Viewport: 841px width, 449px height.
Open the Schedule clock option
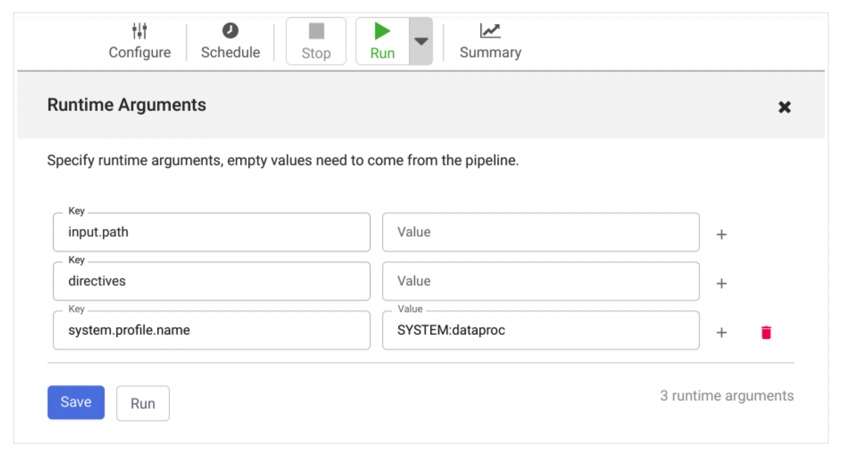pyautogui.click(x=230, y=41)
